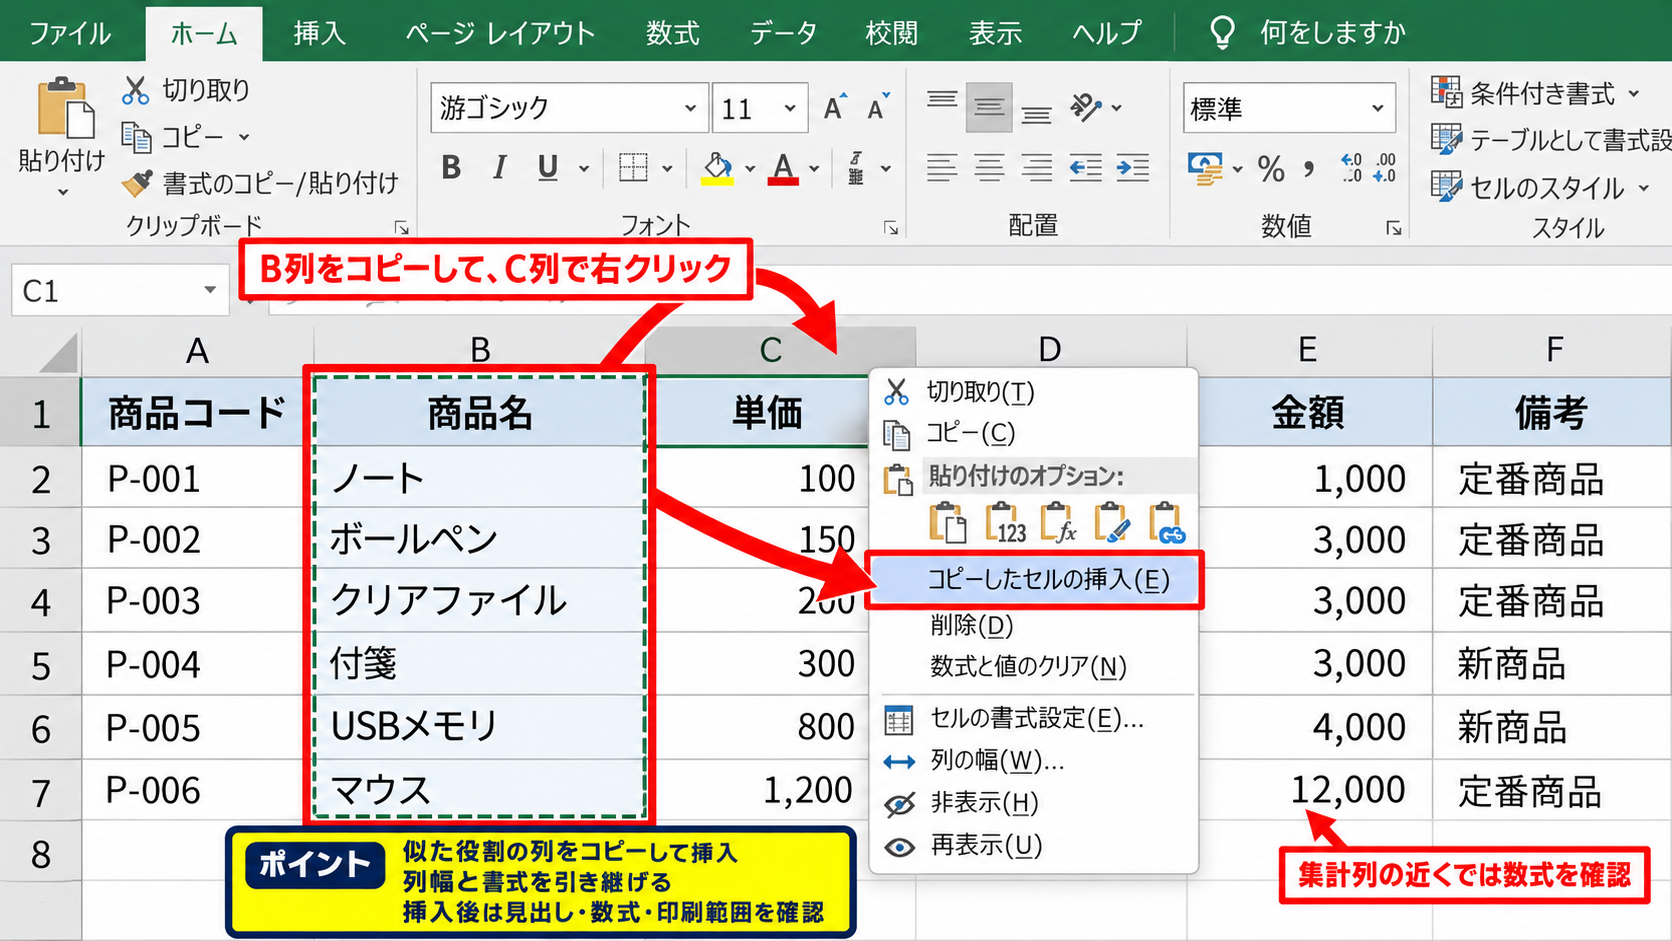Click the comma style button
This screenshot has width=1672, height=941.
1309,168
